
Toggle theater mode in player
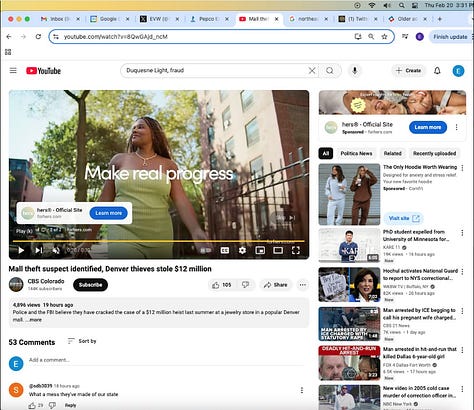pos(278,250)
